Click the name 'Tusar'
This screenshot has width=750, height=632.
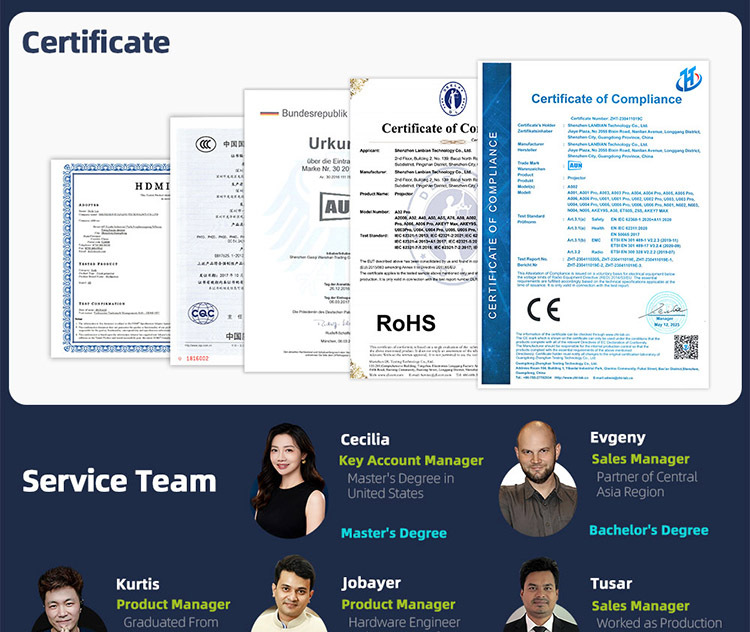[611, 584]
